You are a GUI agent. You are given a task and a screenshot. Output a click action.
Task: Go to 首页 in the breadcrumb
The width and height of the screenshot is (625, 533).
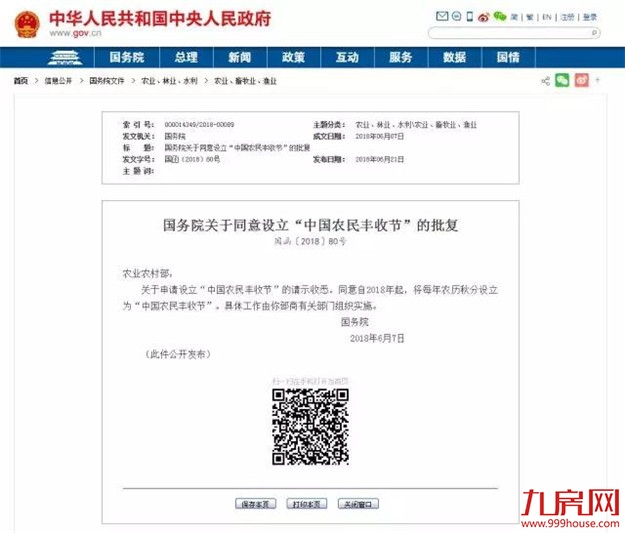[x=21, y=81]
